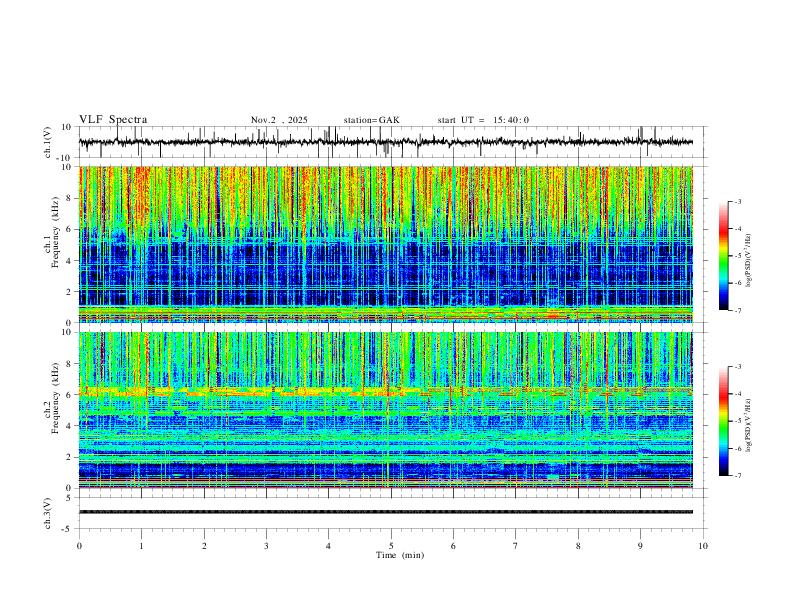
Task: Click time axis tick label "0"
Action: pyautogui.click(x=79, y=546)
